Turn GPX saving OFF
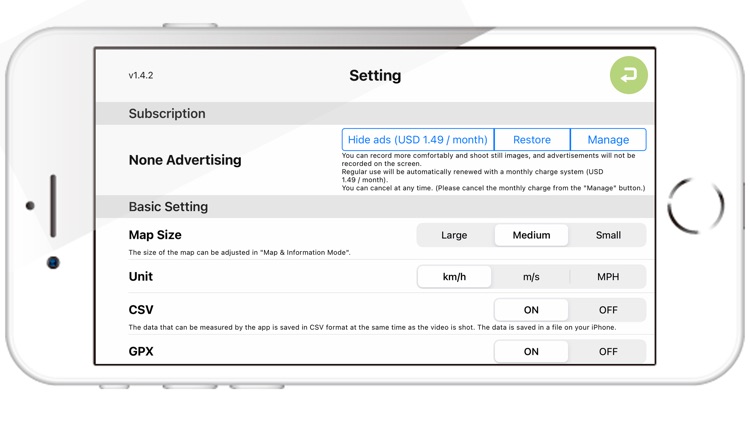750x422 pixels. click(x=608, y=351)
